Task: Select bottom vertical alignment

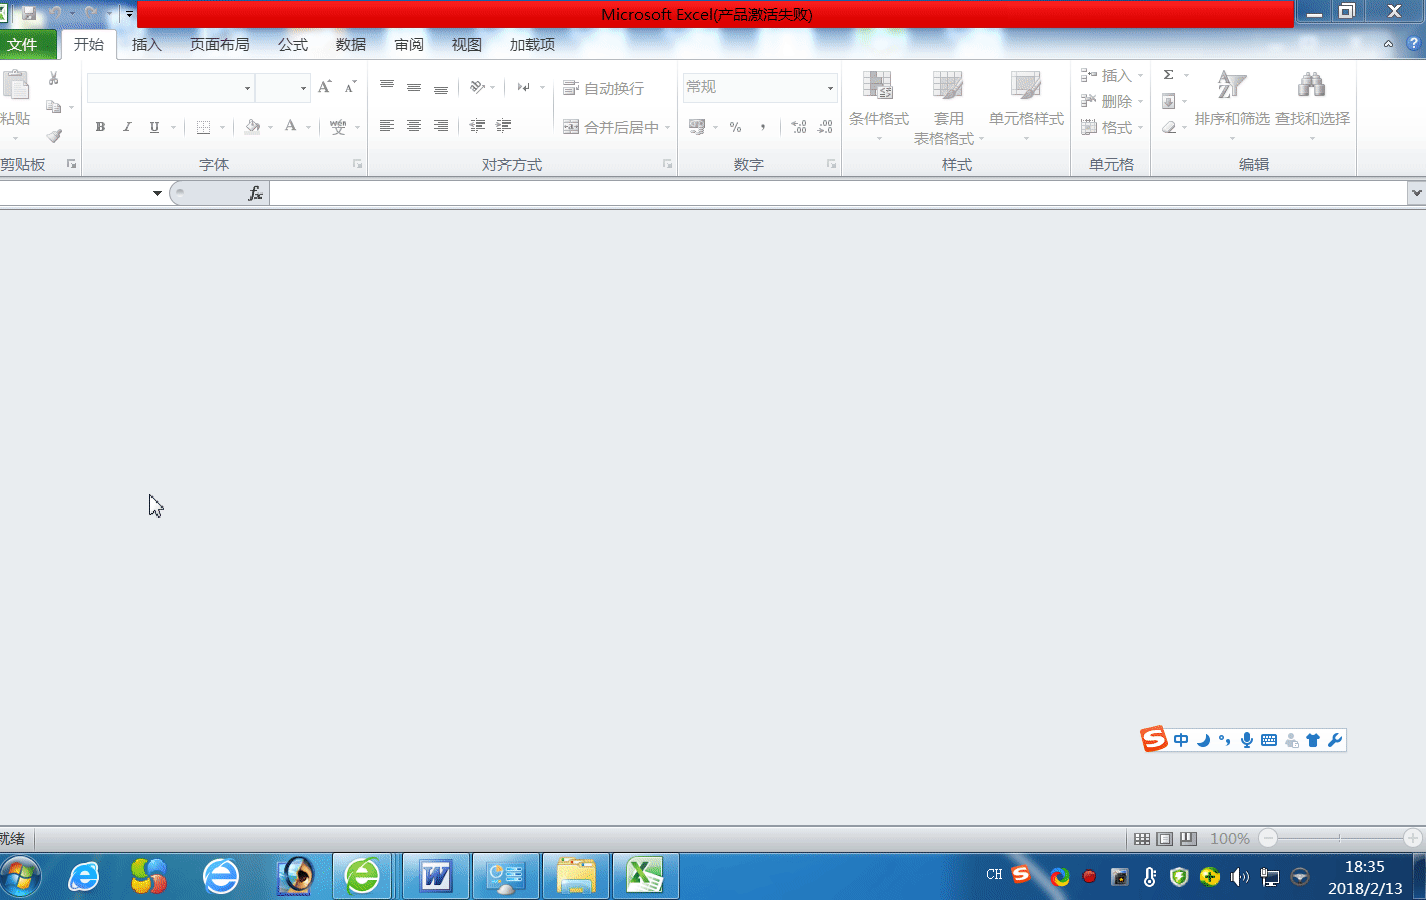Action: click(441, 87)
